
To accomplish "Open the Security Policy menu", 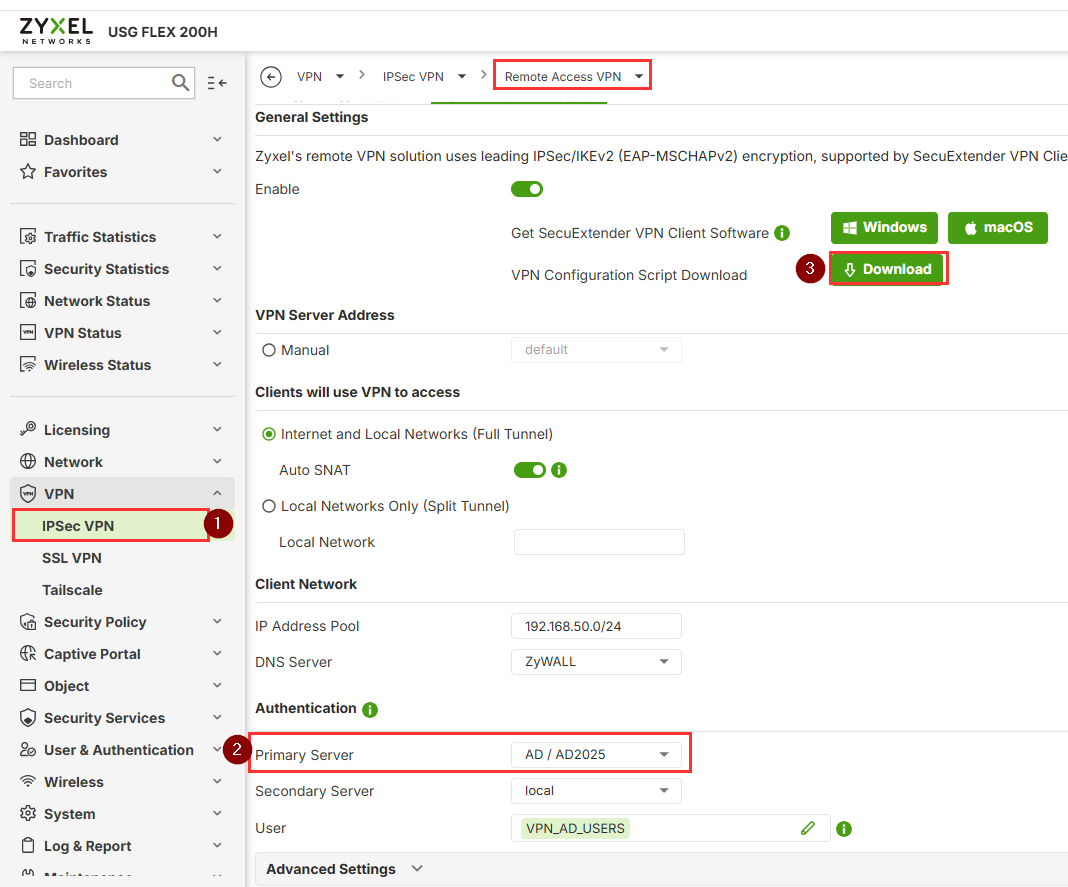I will tap(95, 621).
